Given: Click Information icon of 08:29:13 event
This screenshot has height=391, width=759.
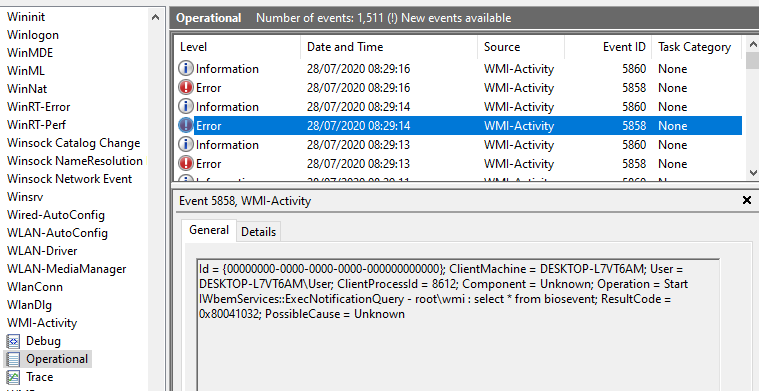Looking at the screenshot, I should (x=186, y=145).
